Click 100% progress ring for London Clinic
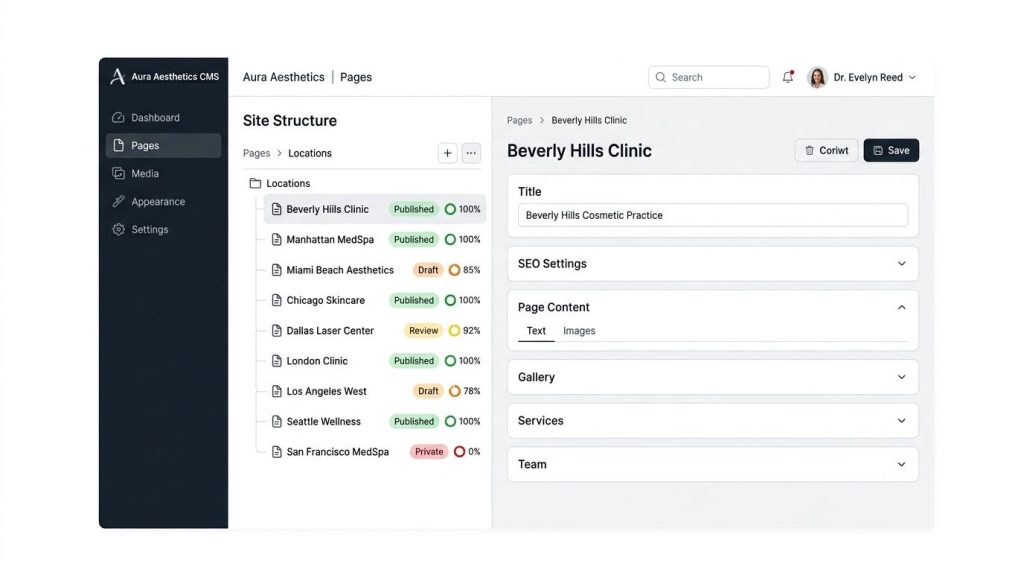This screenshot has width=1024, height=572. (x=450, y=361)
